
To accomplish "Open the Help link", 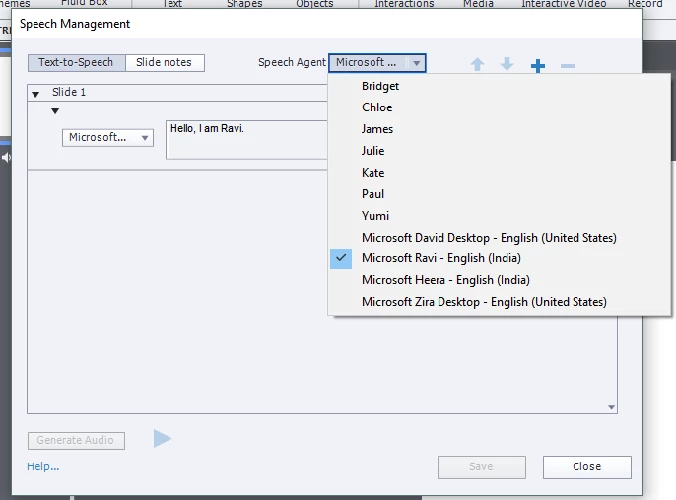I will (43, 466).
